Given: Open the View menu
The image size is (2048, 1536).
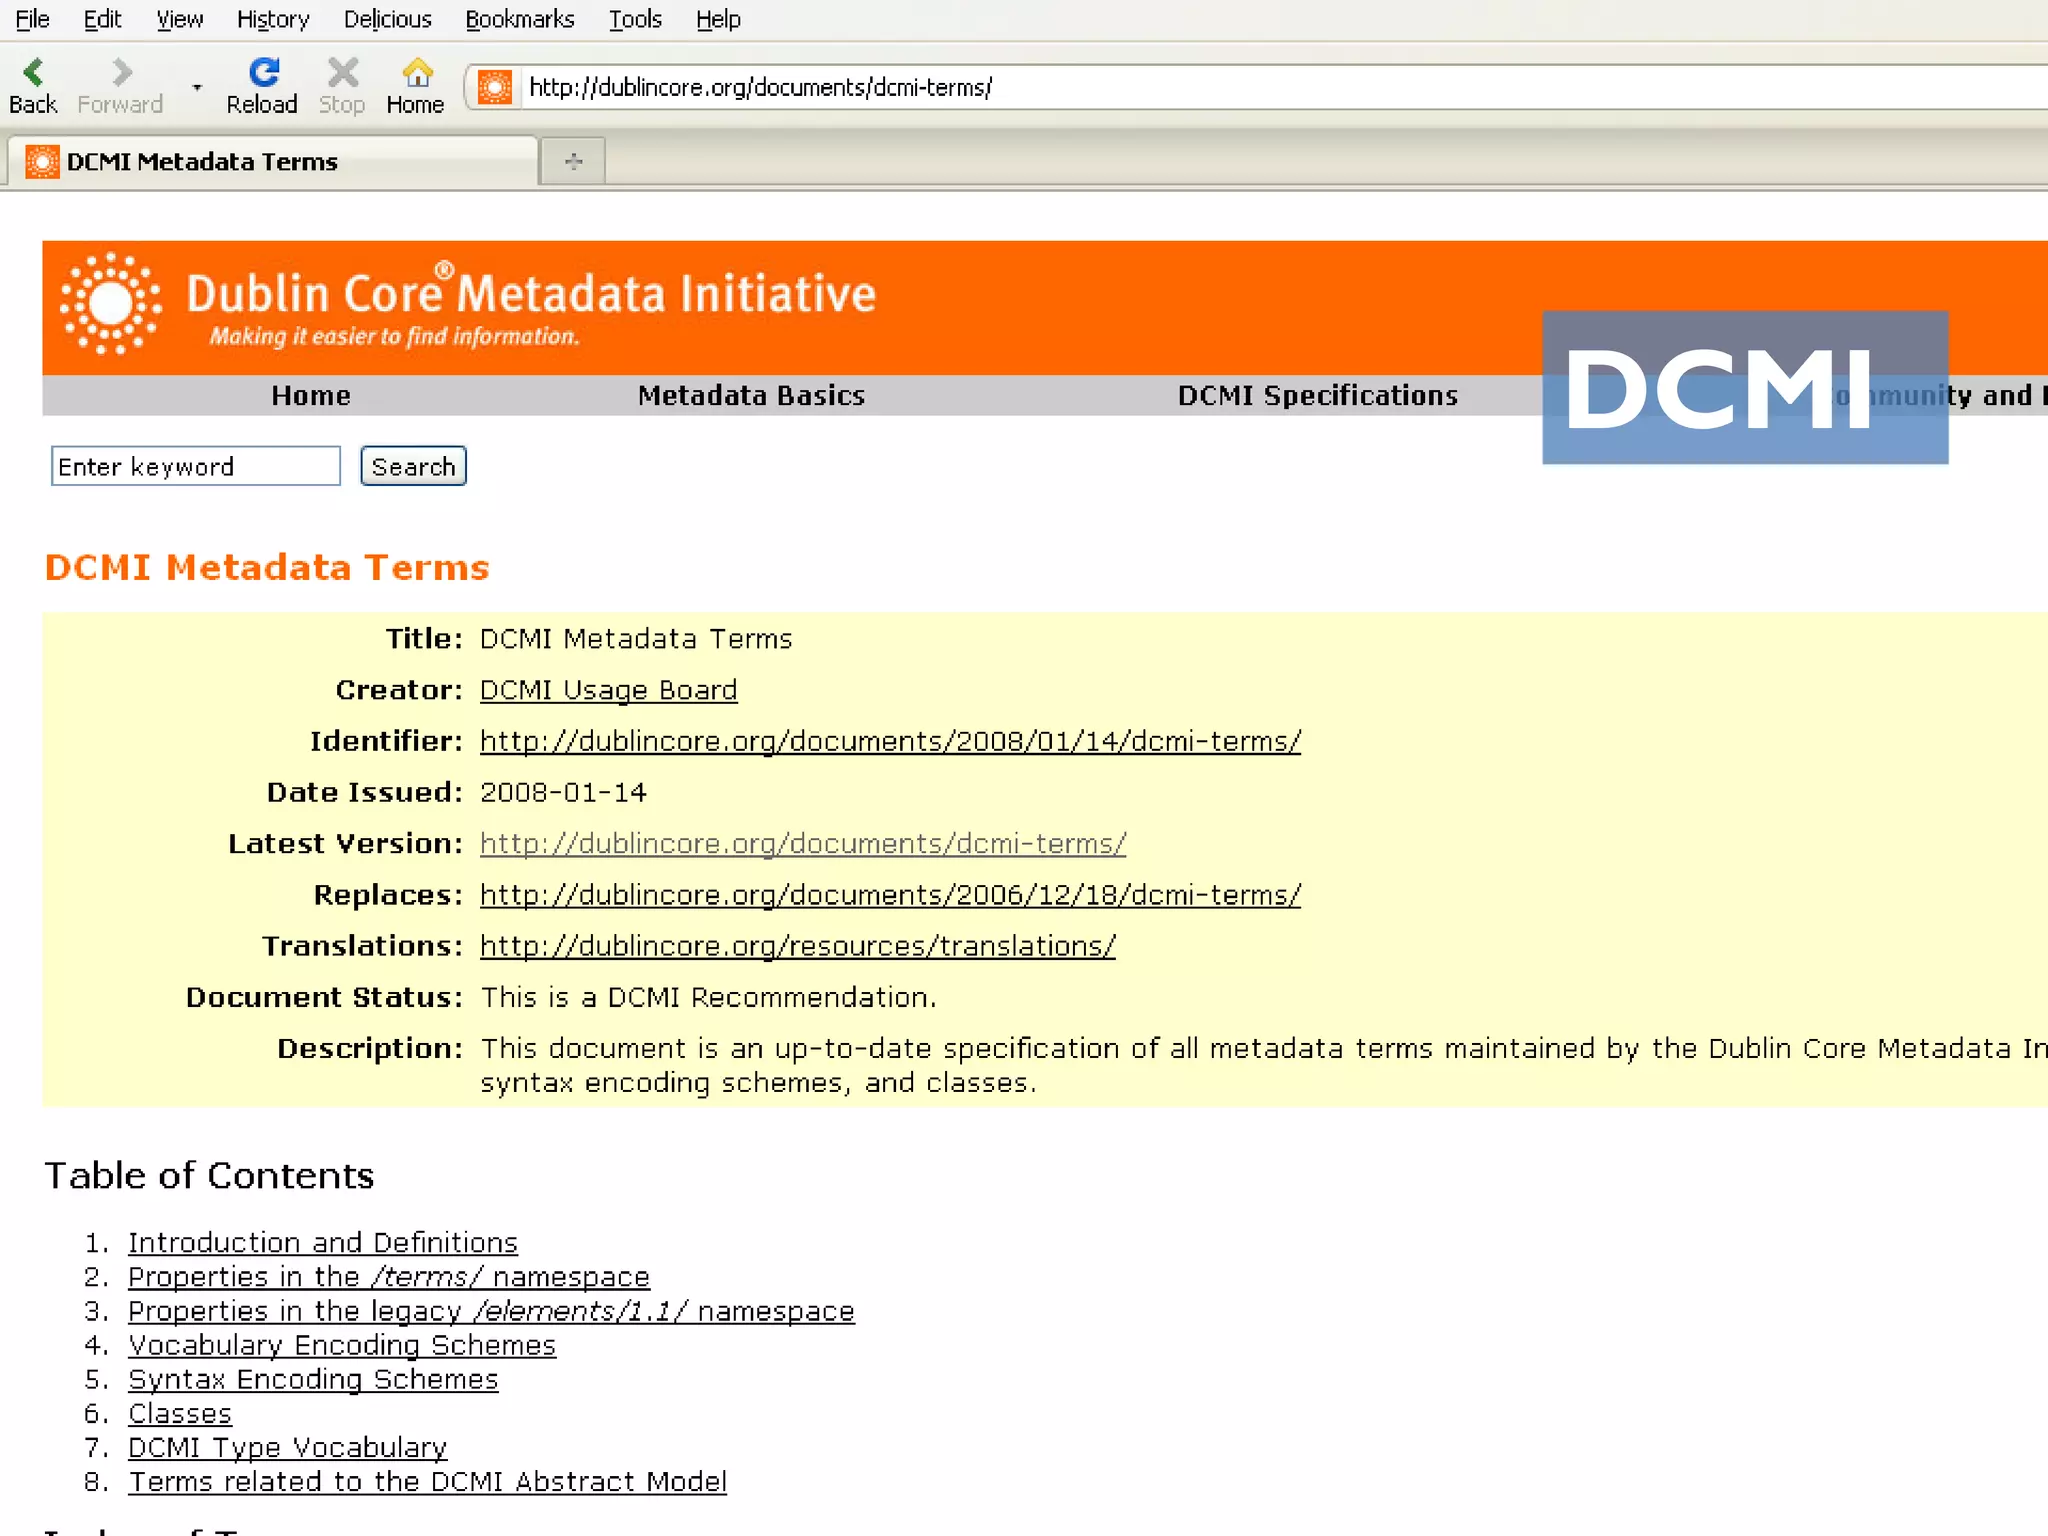Looking at the screenshot, I should pos(180,19).
